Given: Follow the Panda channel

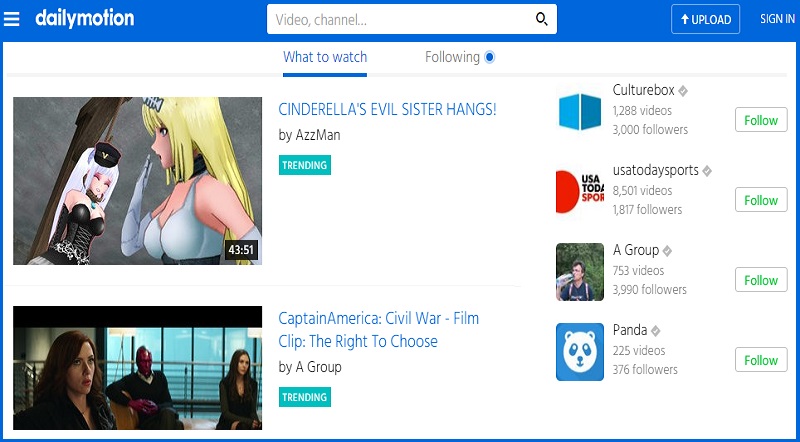Looking at the screenshot, I should [x=761, y=360].
